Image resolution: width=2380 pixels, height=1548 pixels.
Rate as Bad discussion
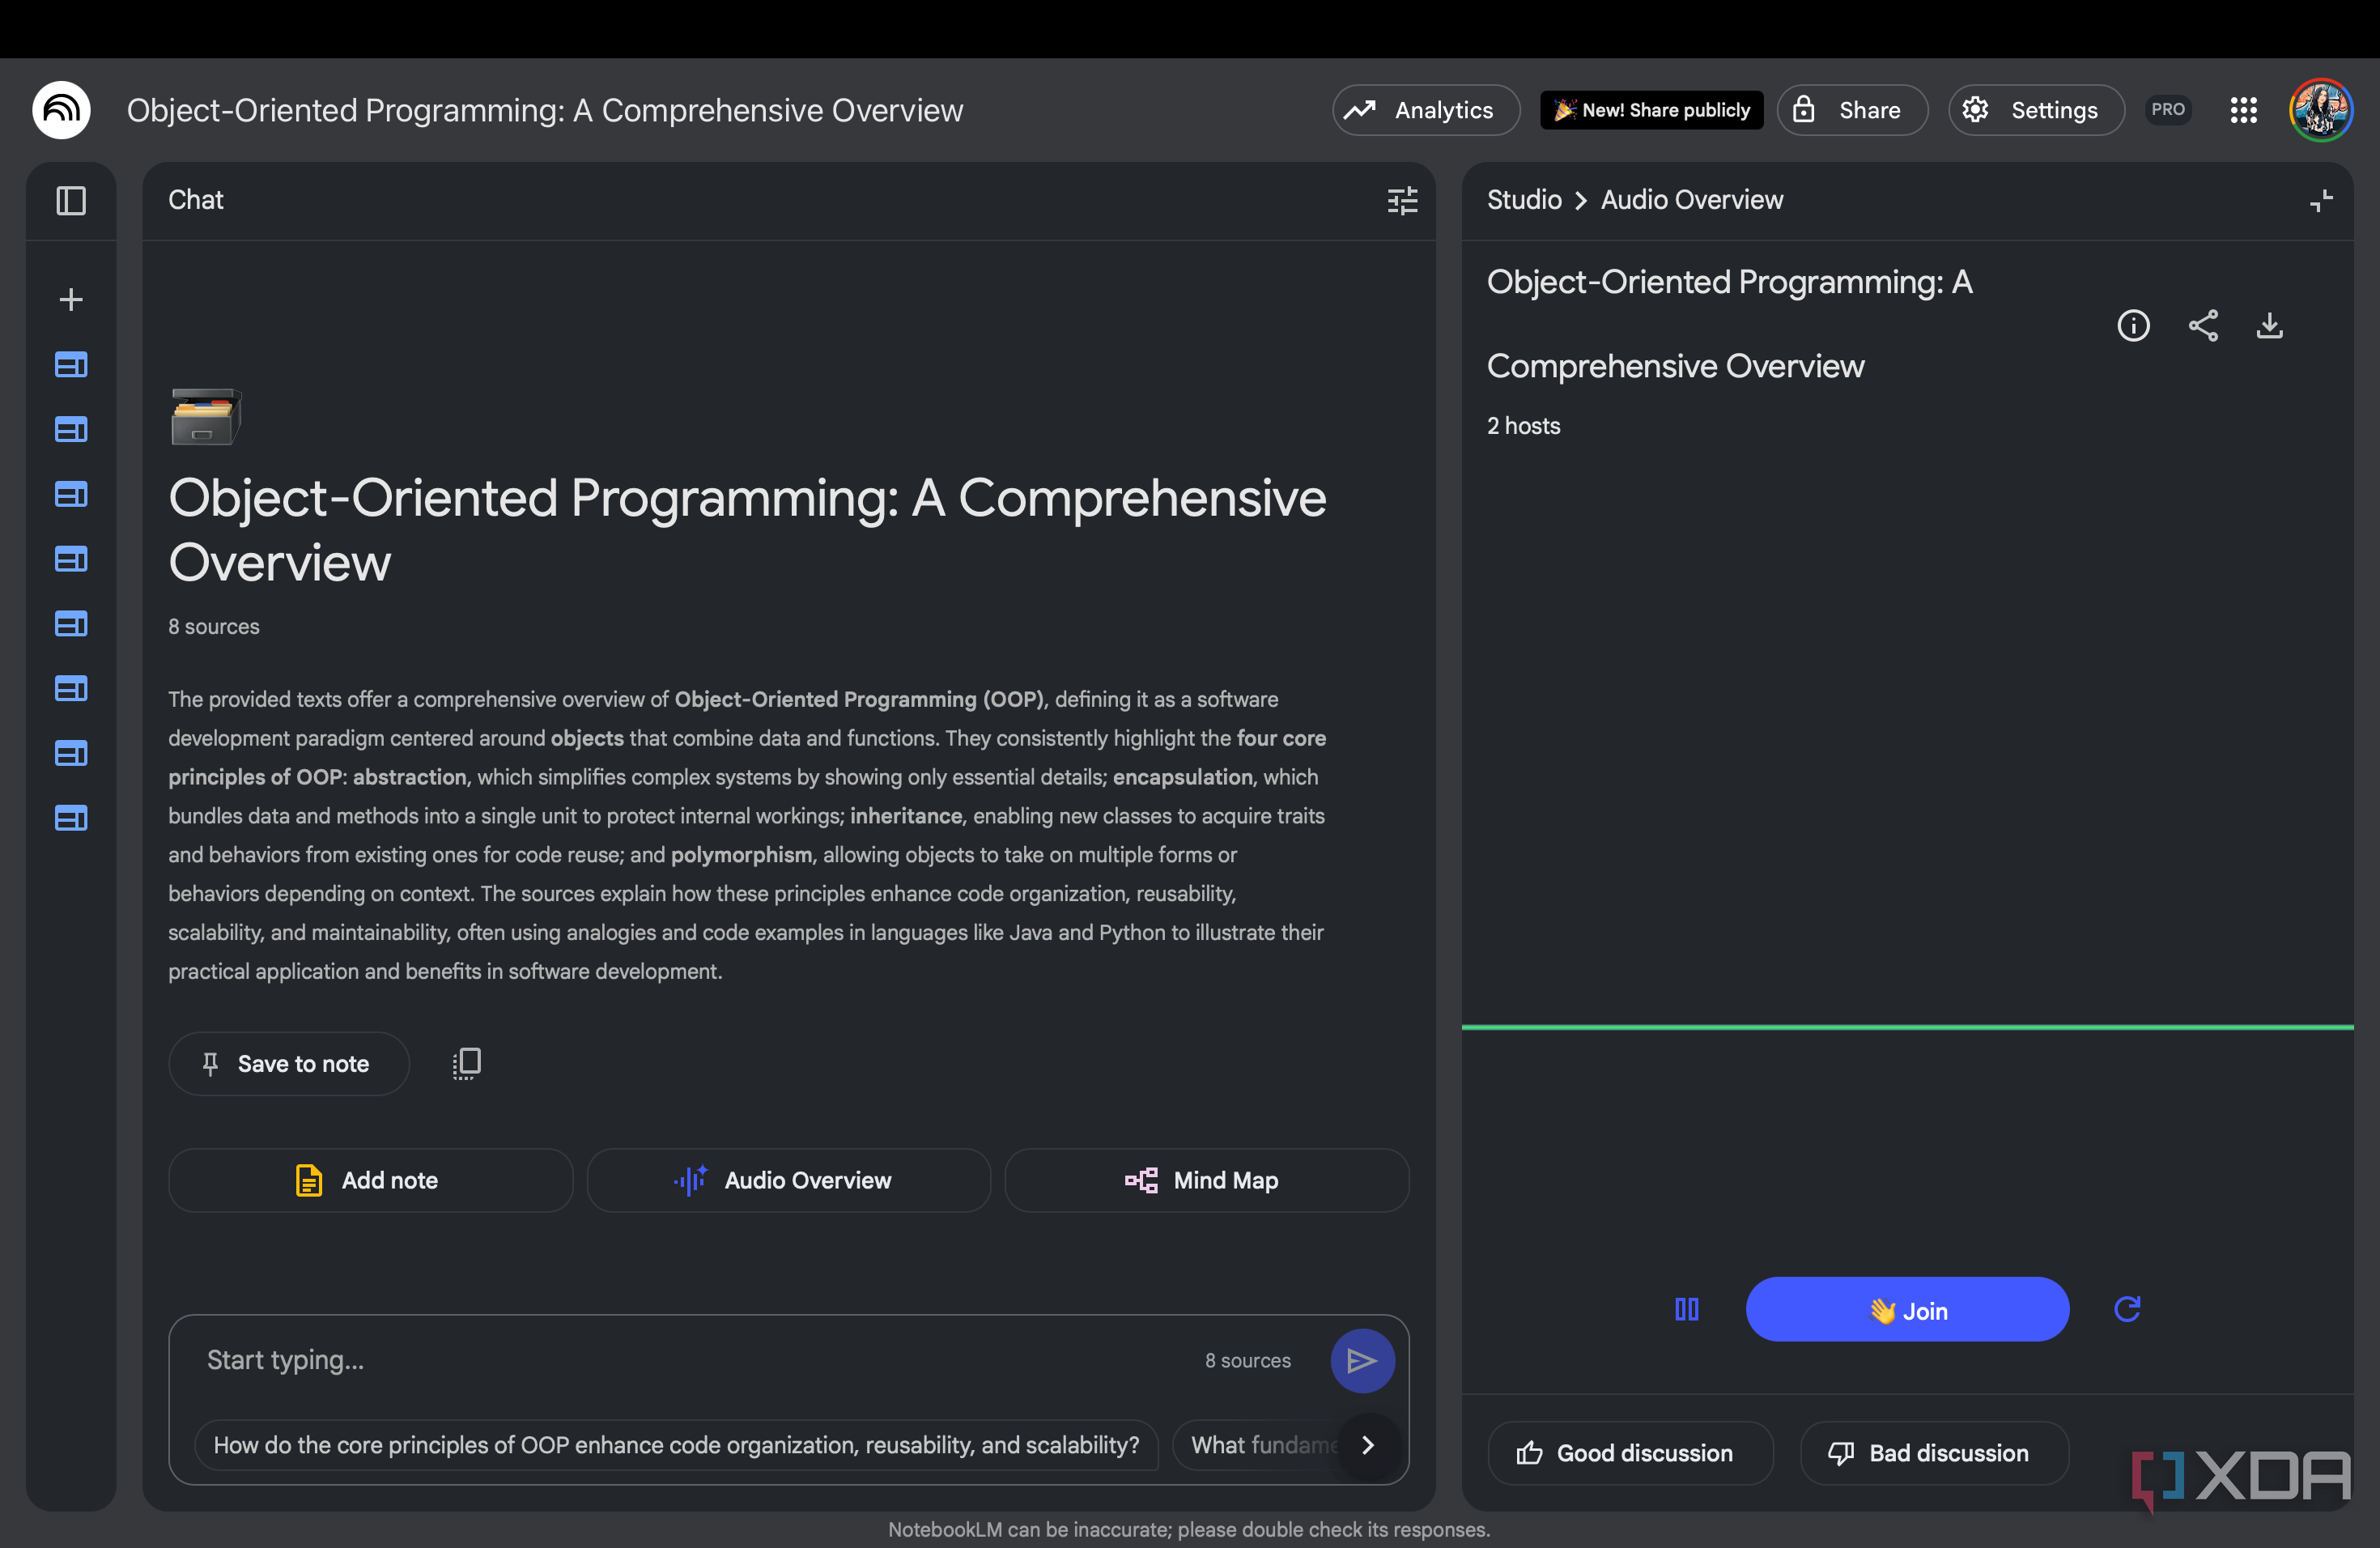pos(1934,1453)
